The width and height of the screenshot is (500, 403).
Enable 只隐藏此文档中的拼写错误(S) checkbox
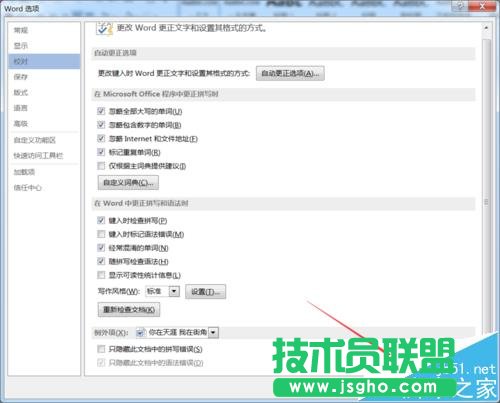point(101,349)
